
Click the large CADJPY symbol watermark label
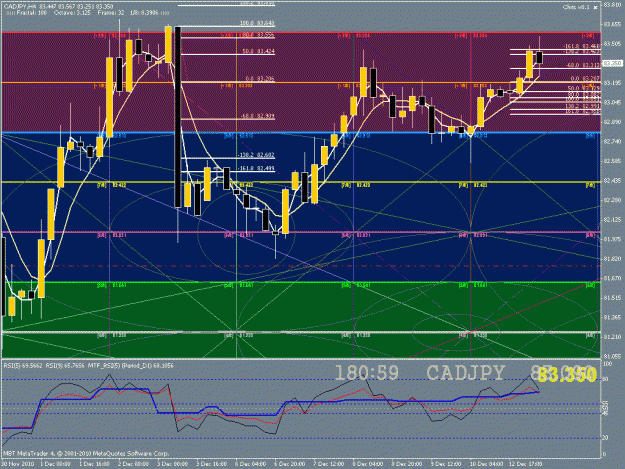point(465,373)
